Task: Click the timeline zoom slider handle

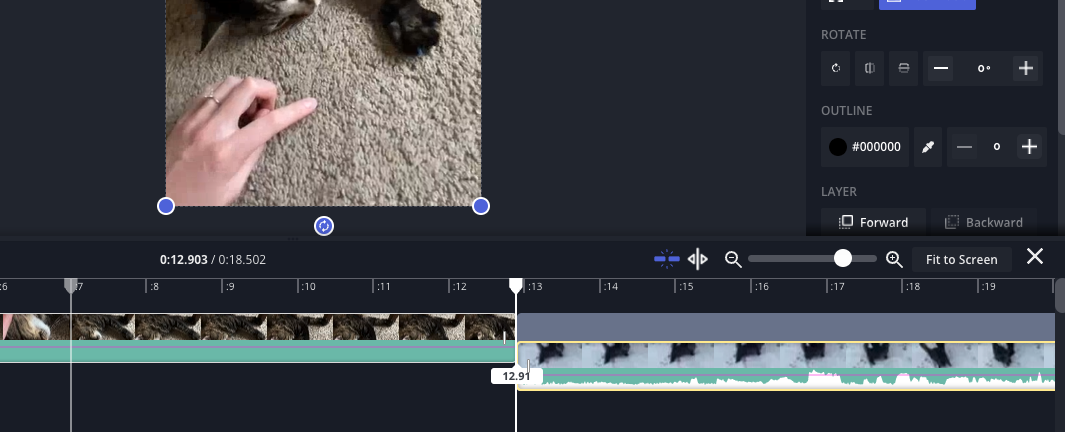Action: coord(843,258)
